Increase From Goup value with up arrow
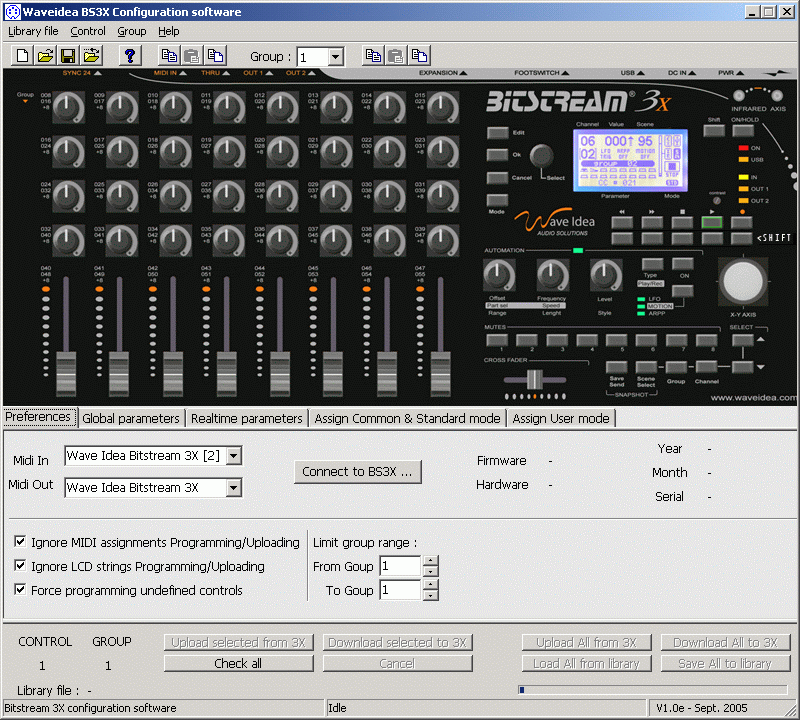The width and height of the screenshot is (800, 720). pos(431,560)
